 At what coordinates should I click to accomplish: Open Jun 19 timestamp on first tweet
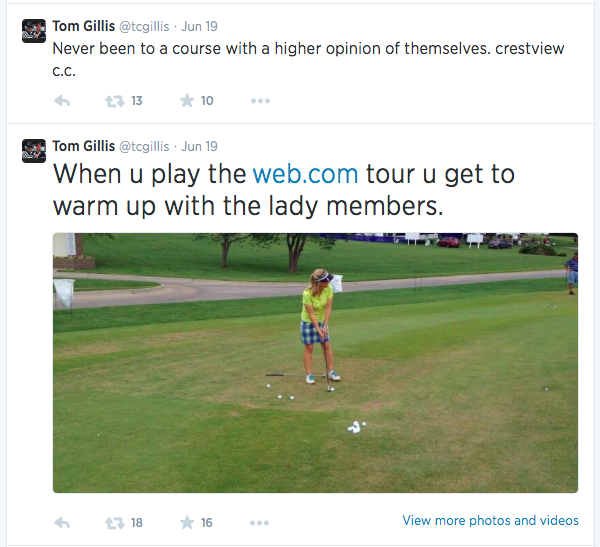[199, 25]
